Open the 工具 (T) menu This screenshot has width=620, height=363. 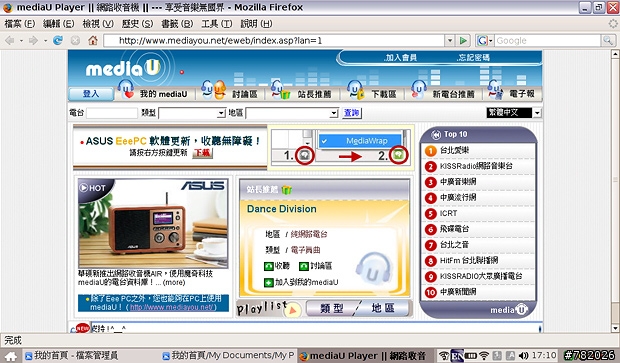point(216,24)
